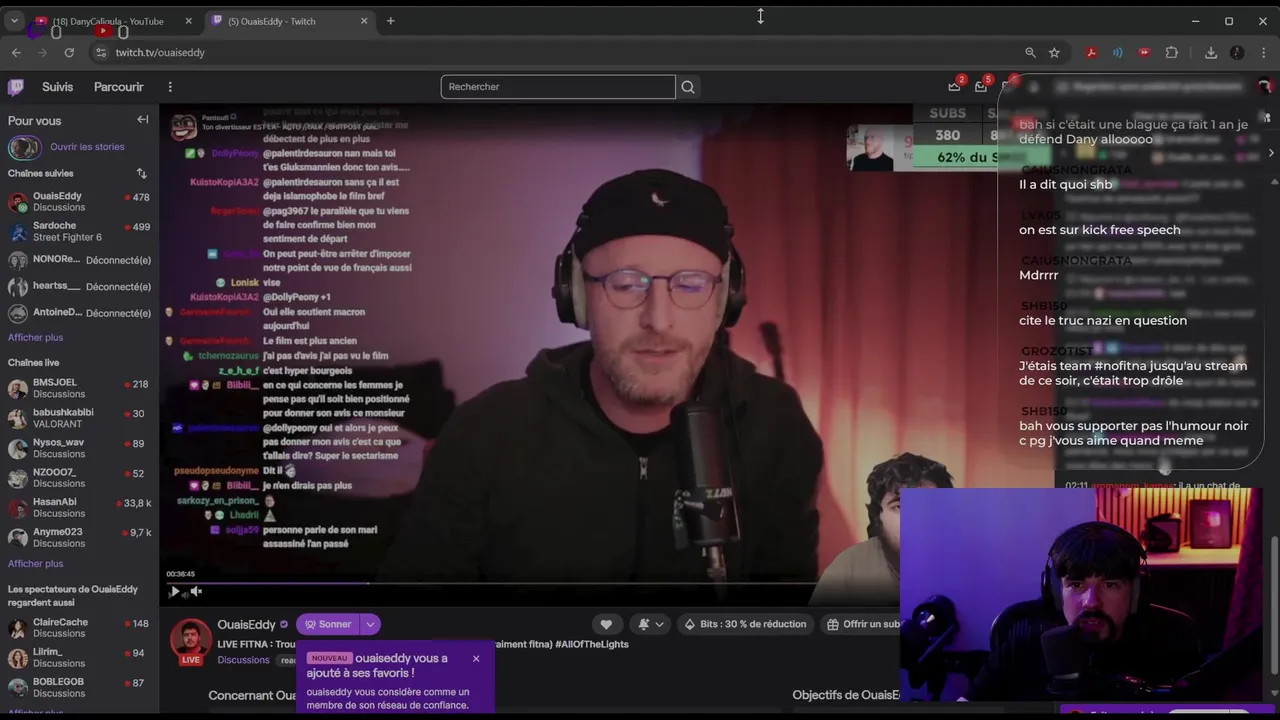The image size is (1280, 720).
Task: Expand live channels with Afficher plus
Action: point(35,564)
